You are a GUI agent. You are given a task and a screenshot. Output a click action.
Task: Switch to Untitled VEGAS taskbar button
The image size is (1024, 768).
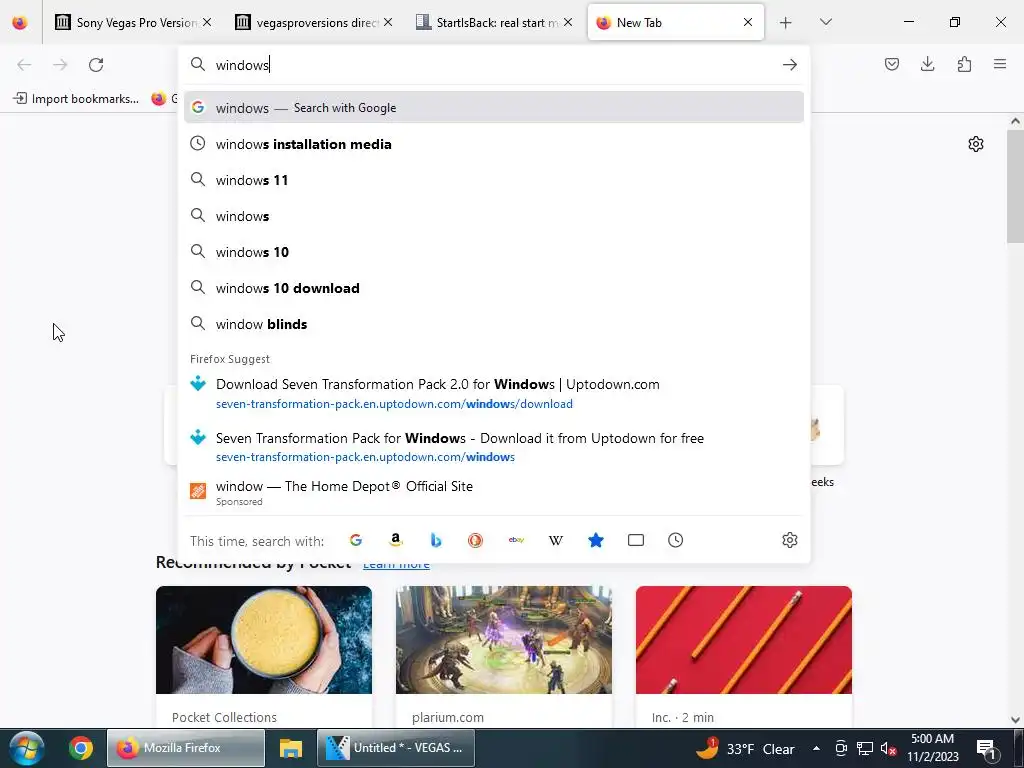[x=396, y=748]
